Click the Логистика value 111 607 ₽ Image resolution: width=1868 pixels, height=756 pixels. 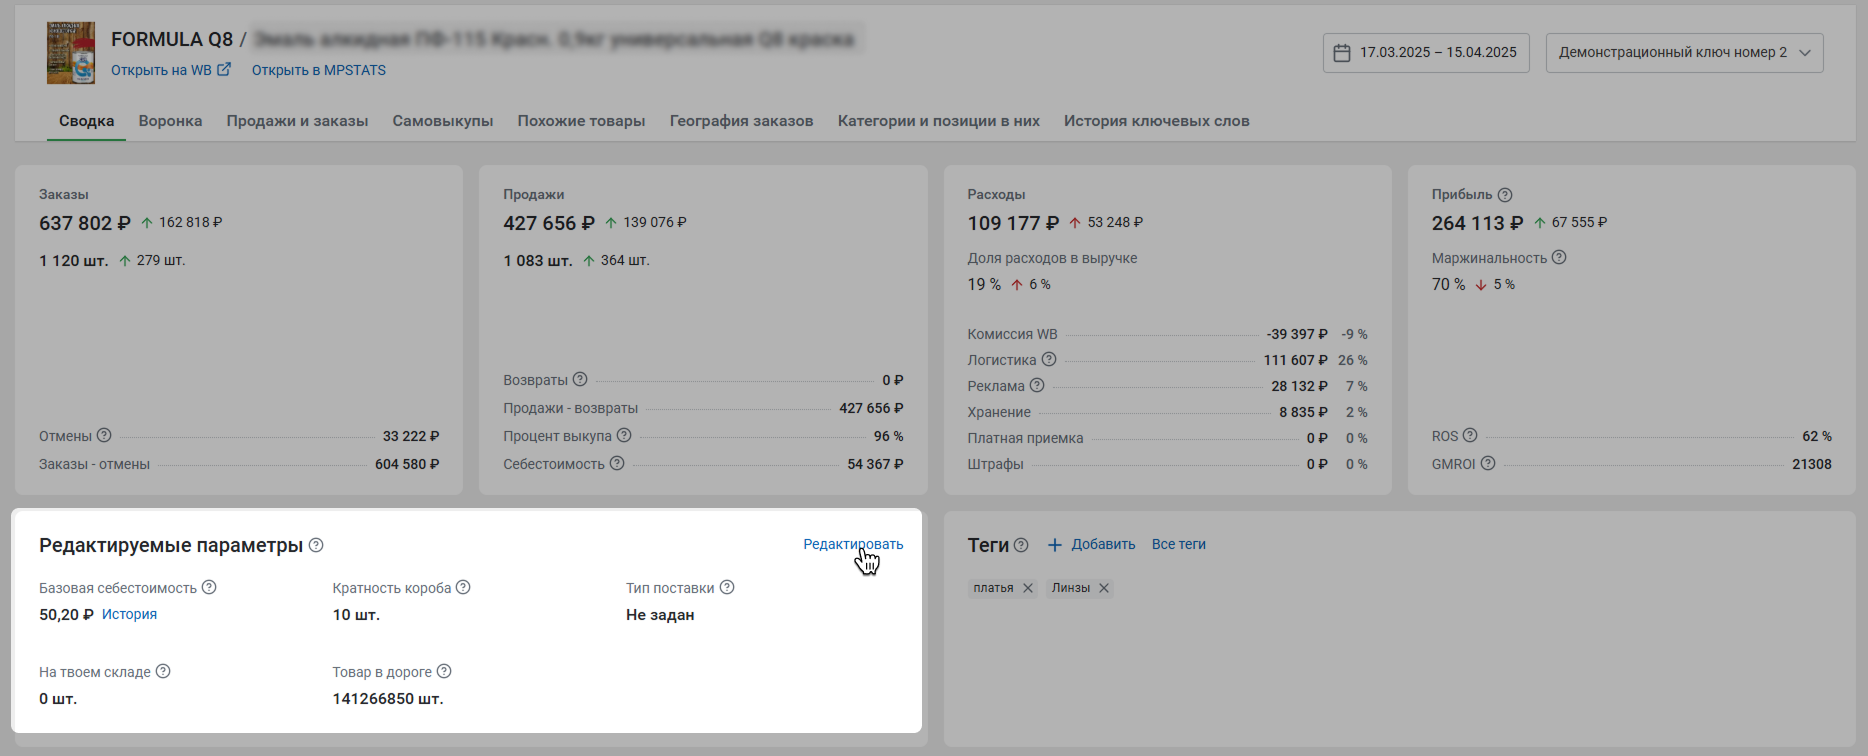click(x=1295, y=360)
